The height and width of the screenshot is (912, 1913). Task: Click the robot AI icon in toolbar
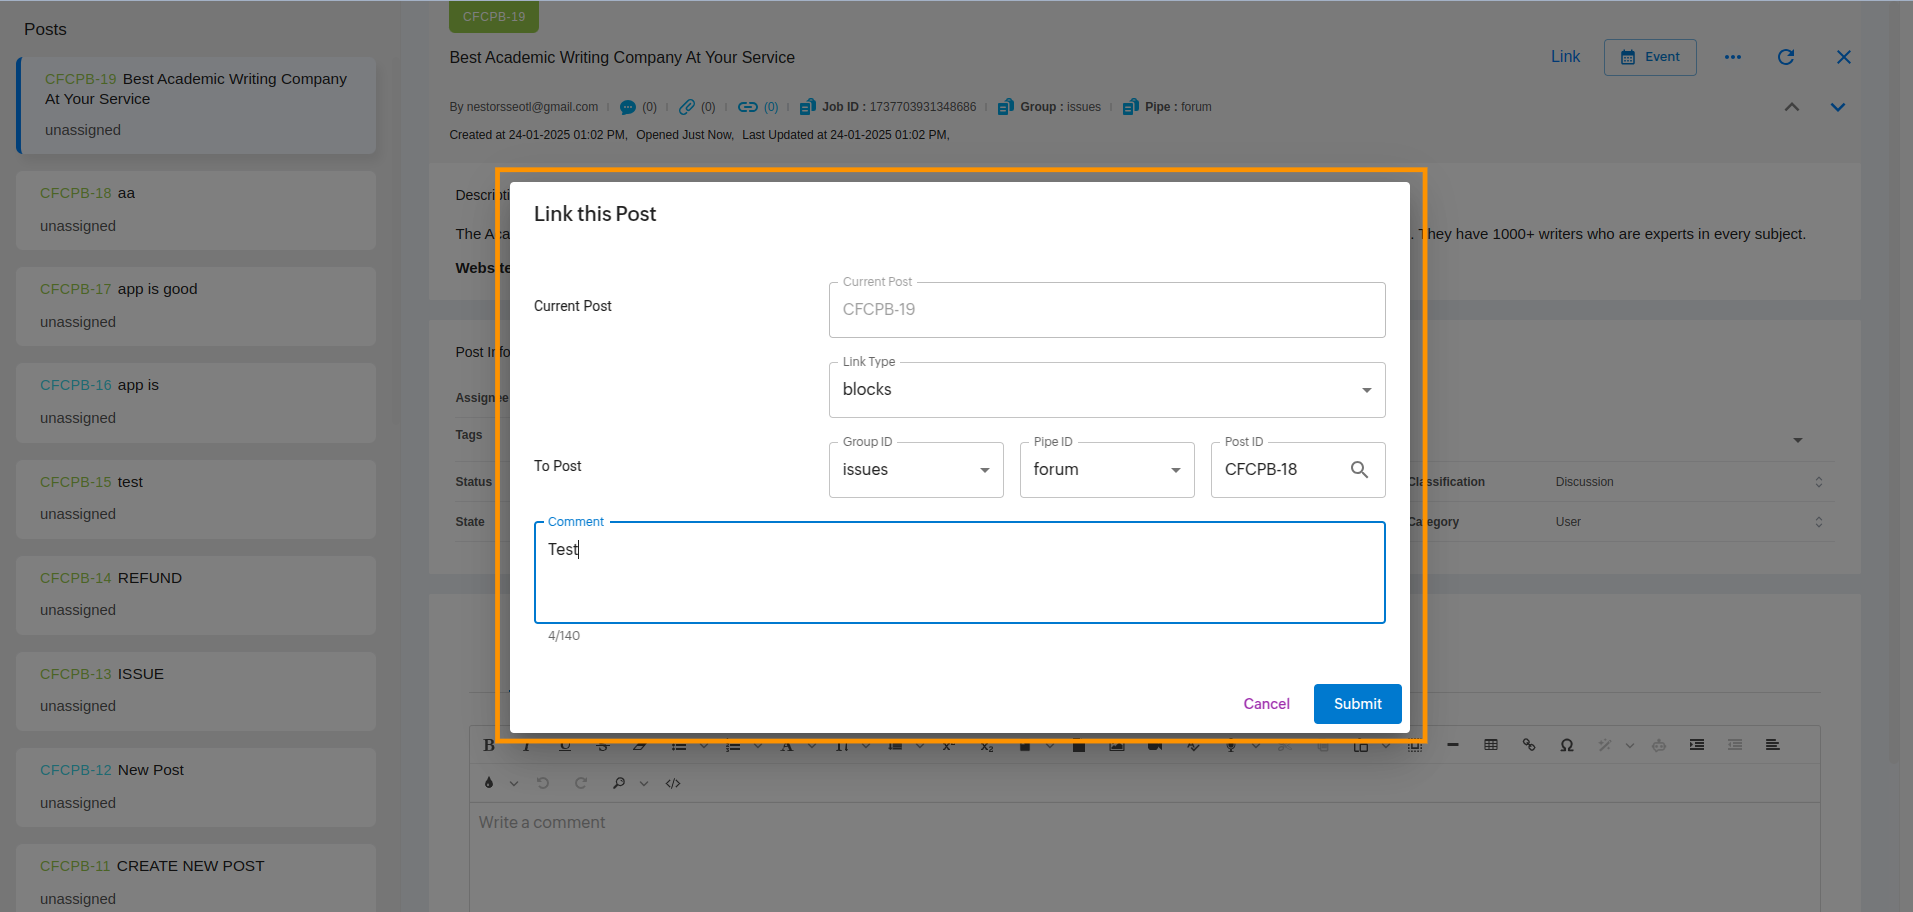coord(1659,745)
